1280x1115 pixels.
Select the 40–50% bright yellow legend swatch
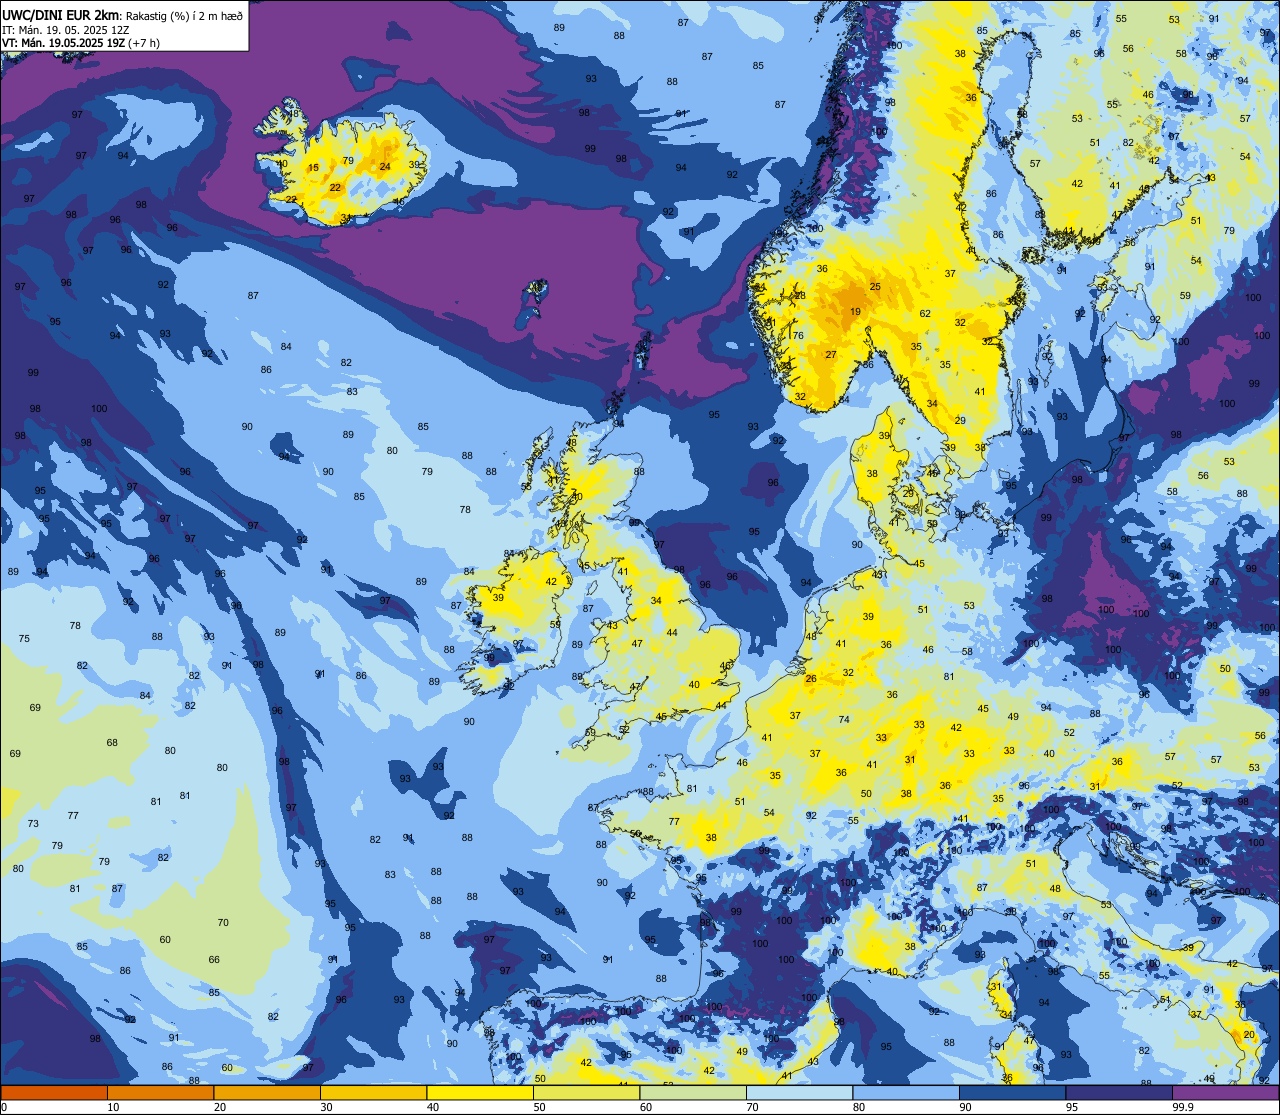(480, 1092)
